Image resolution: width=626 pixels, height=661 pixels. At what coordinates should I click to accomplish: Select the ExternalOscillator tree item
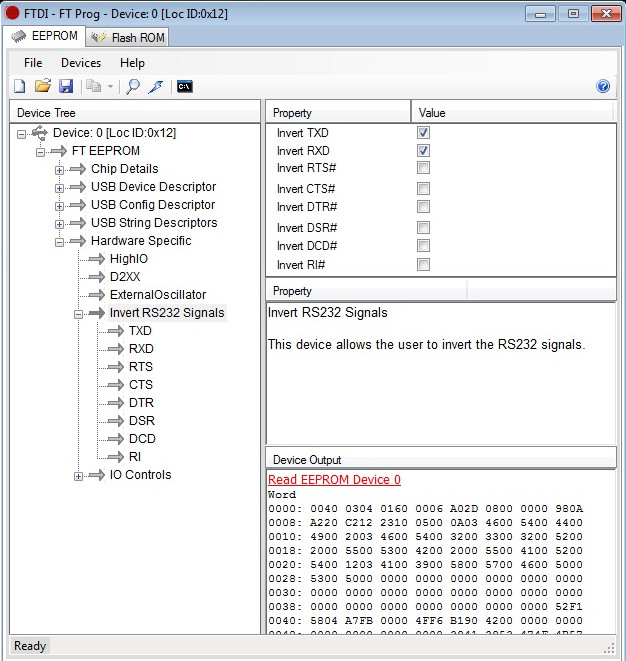158,295
